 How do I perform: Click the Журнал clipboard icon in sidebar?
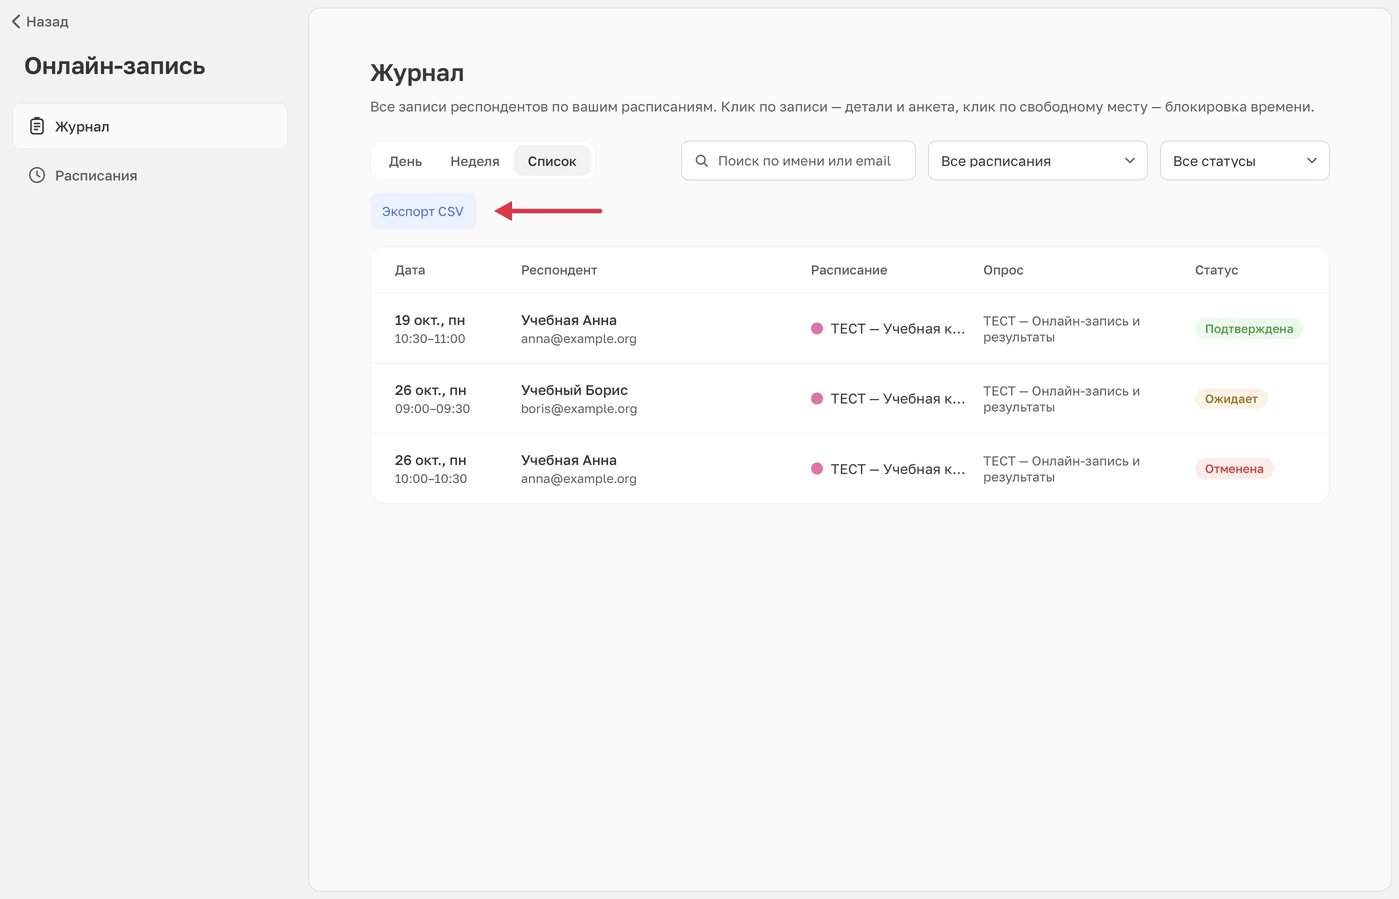point(37,126)
